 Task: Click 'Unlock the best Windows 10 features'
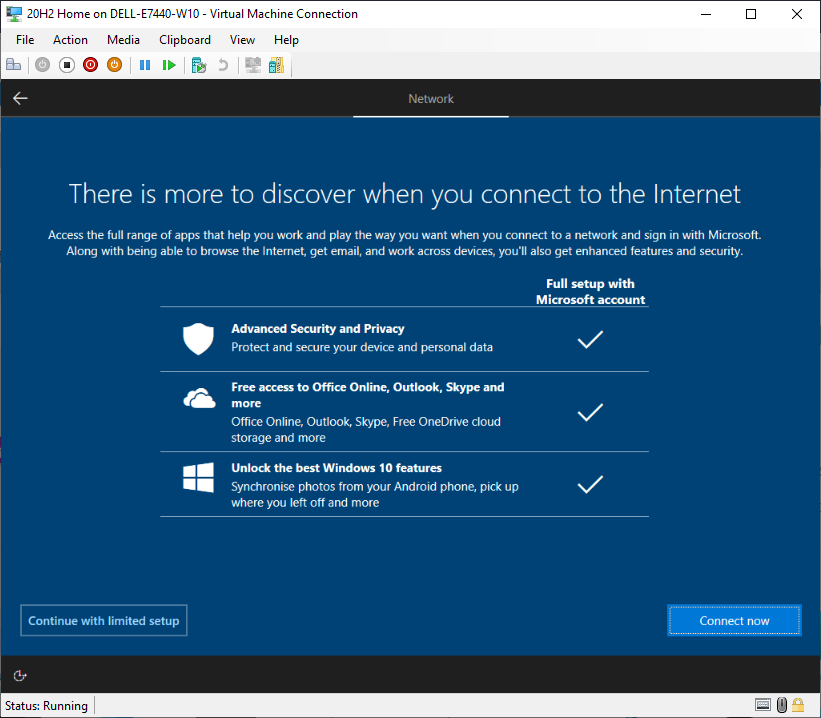337,468
